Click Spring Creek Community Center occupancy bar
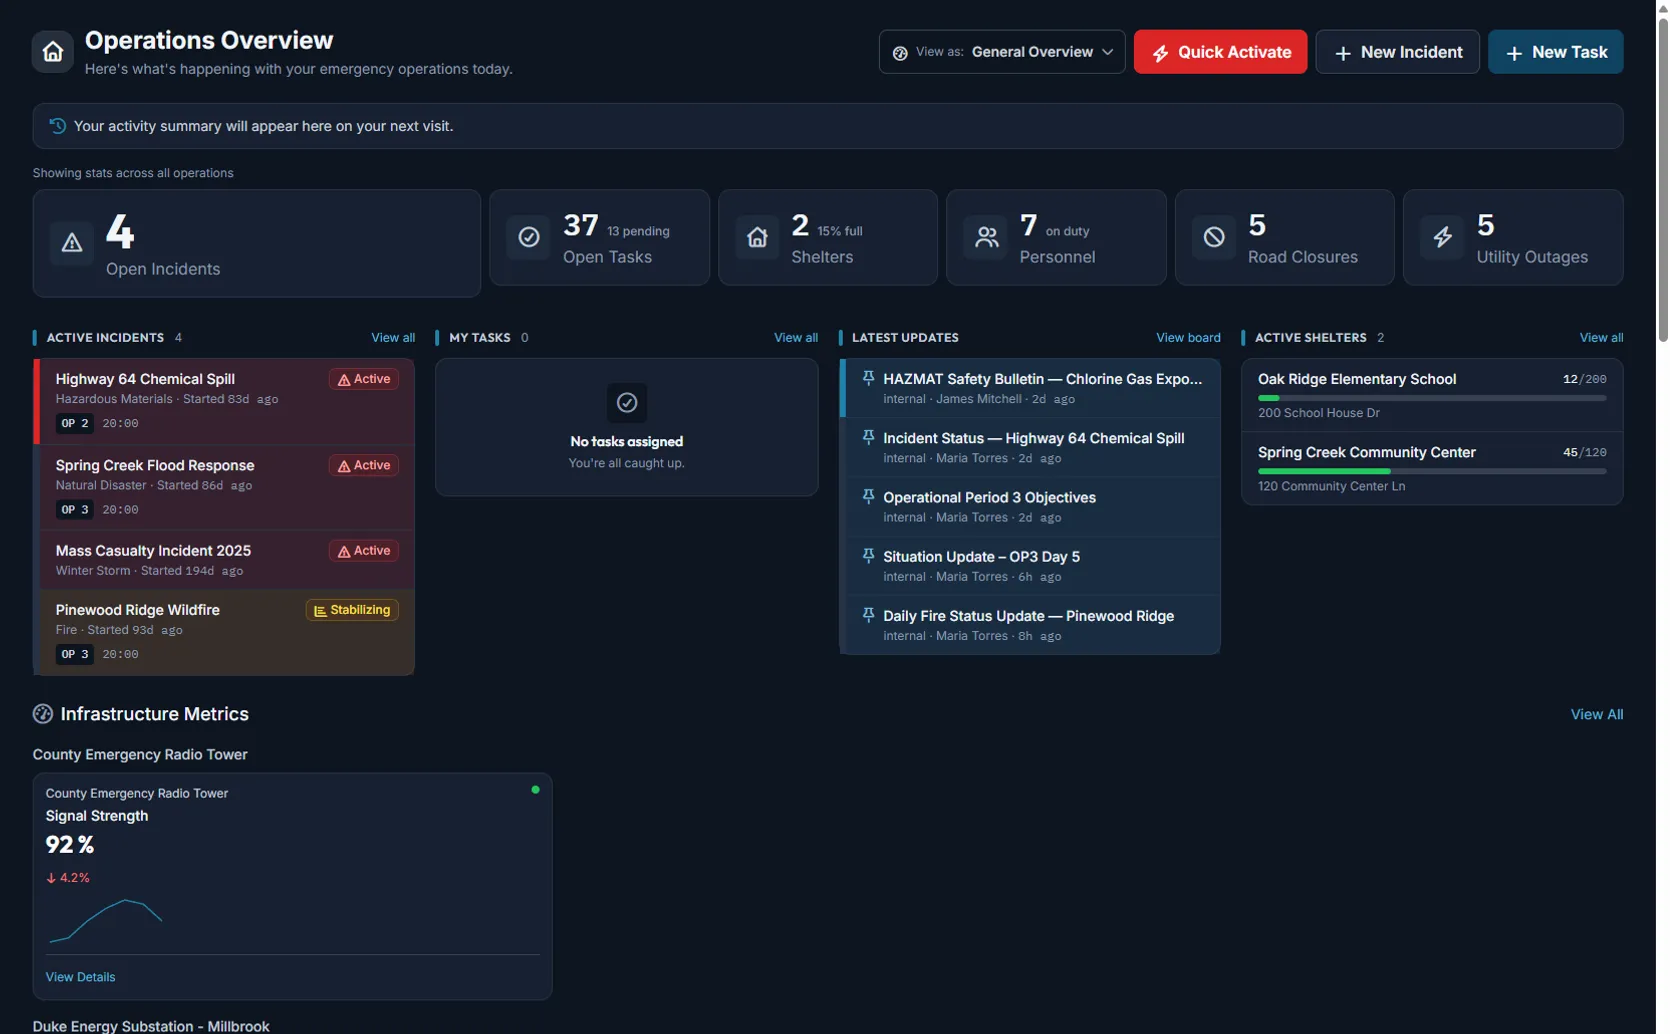The image size is (1670, 1034). 1432,471
